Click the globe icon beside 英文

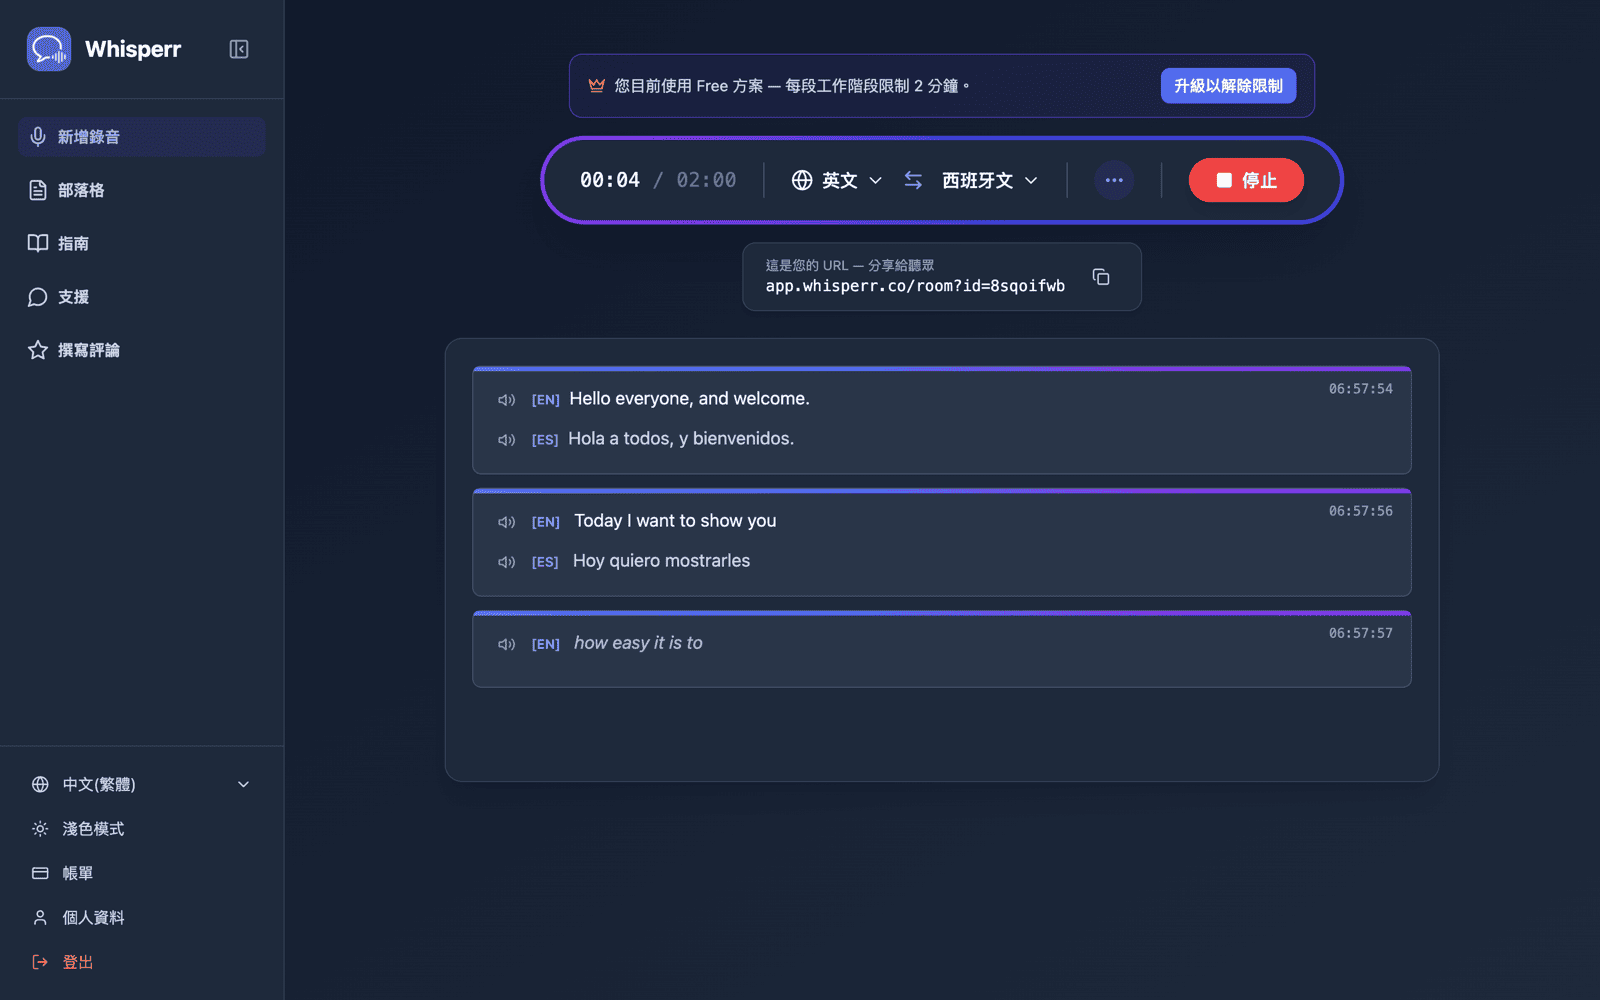pyautogui.click(x=802, y=180)
